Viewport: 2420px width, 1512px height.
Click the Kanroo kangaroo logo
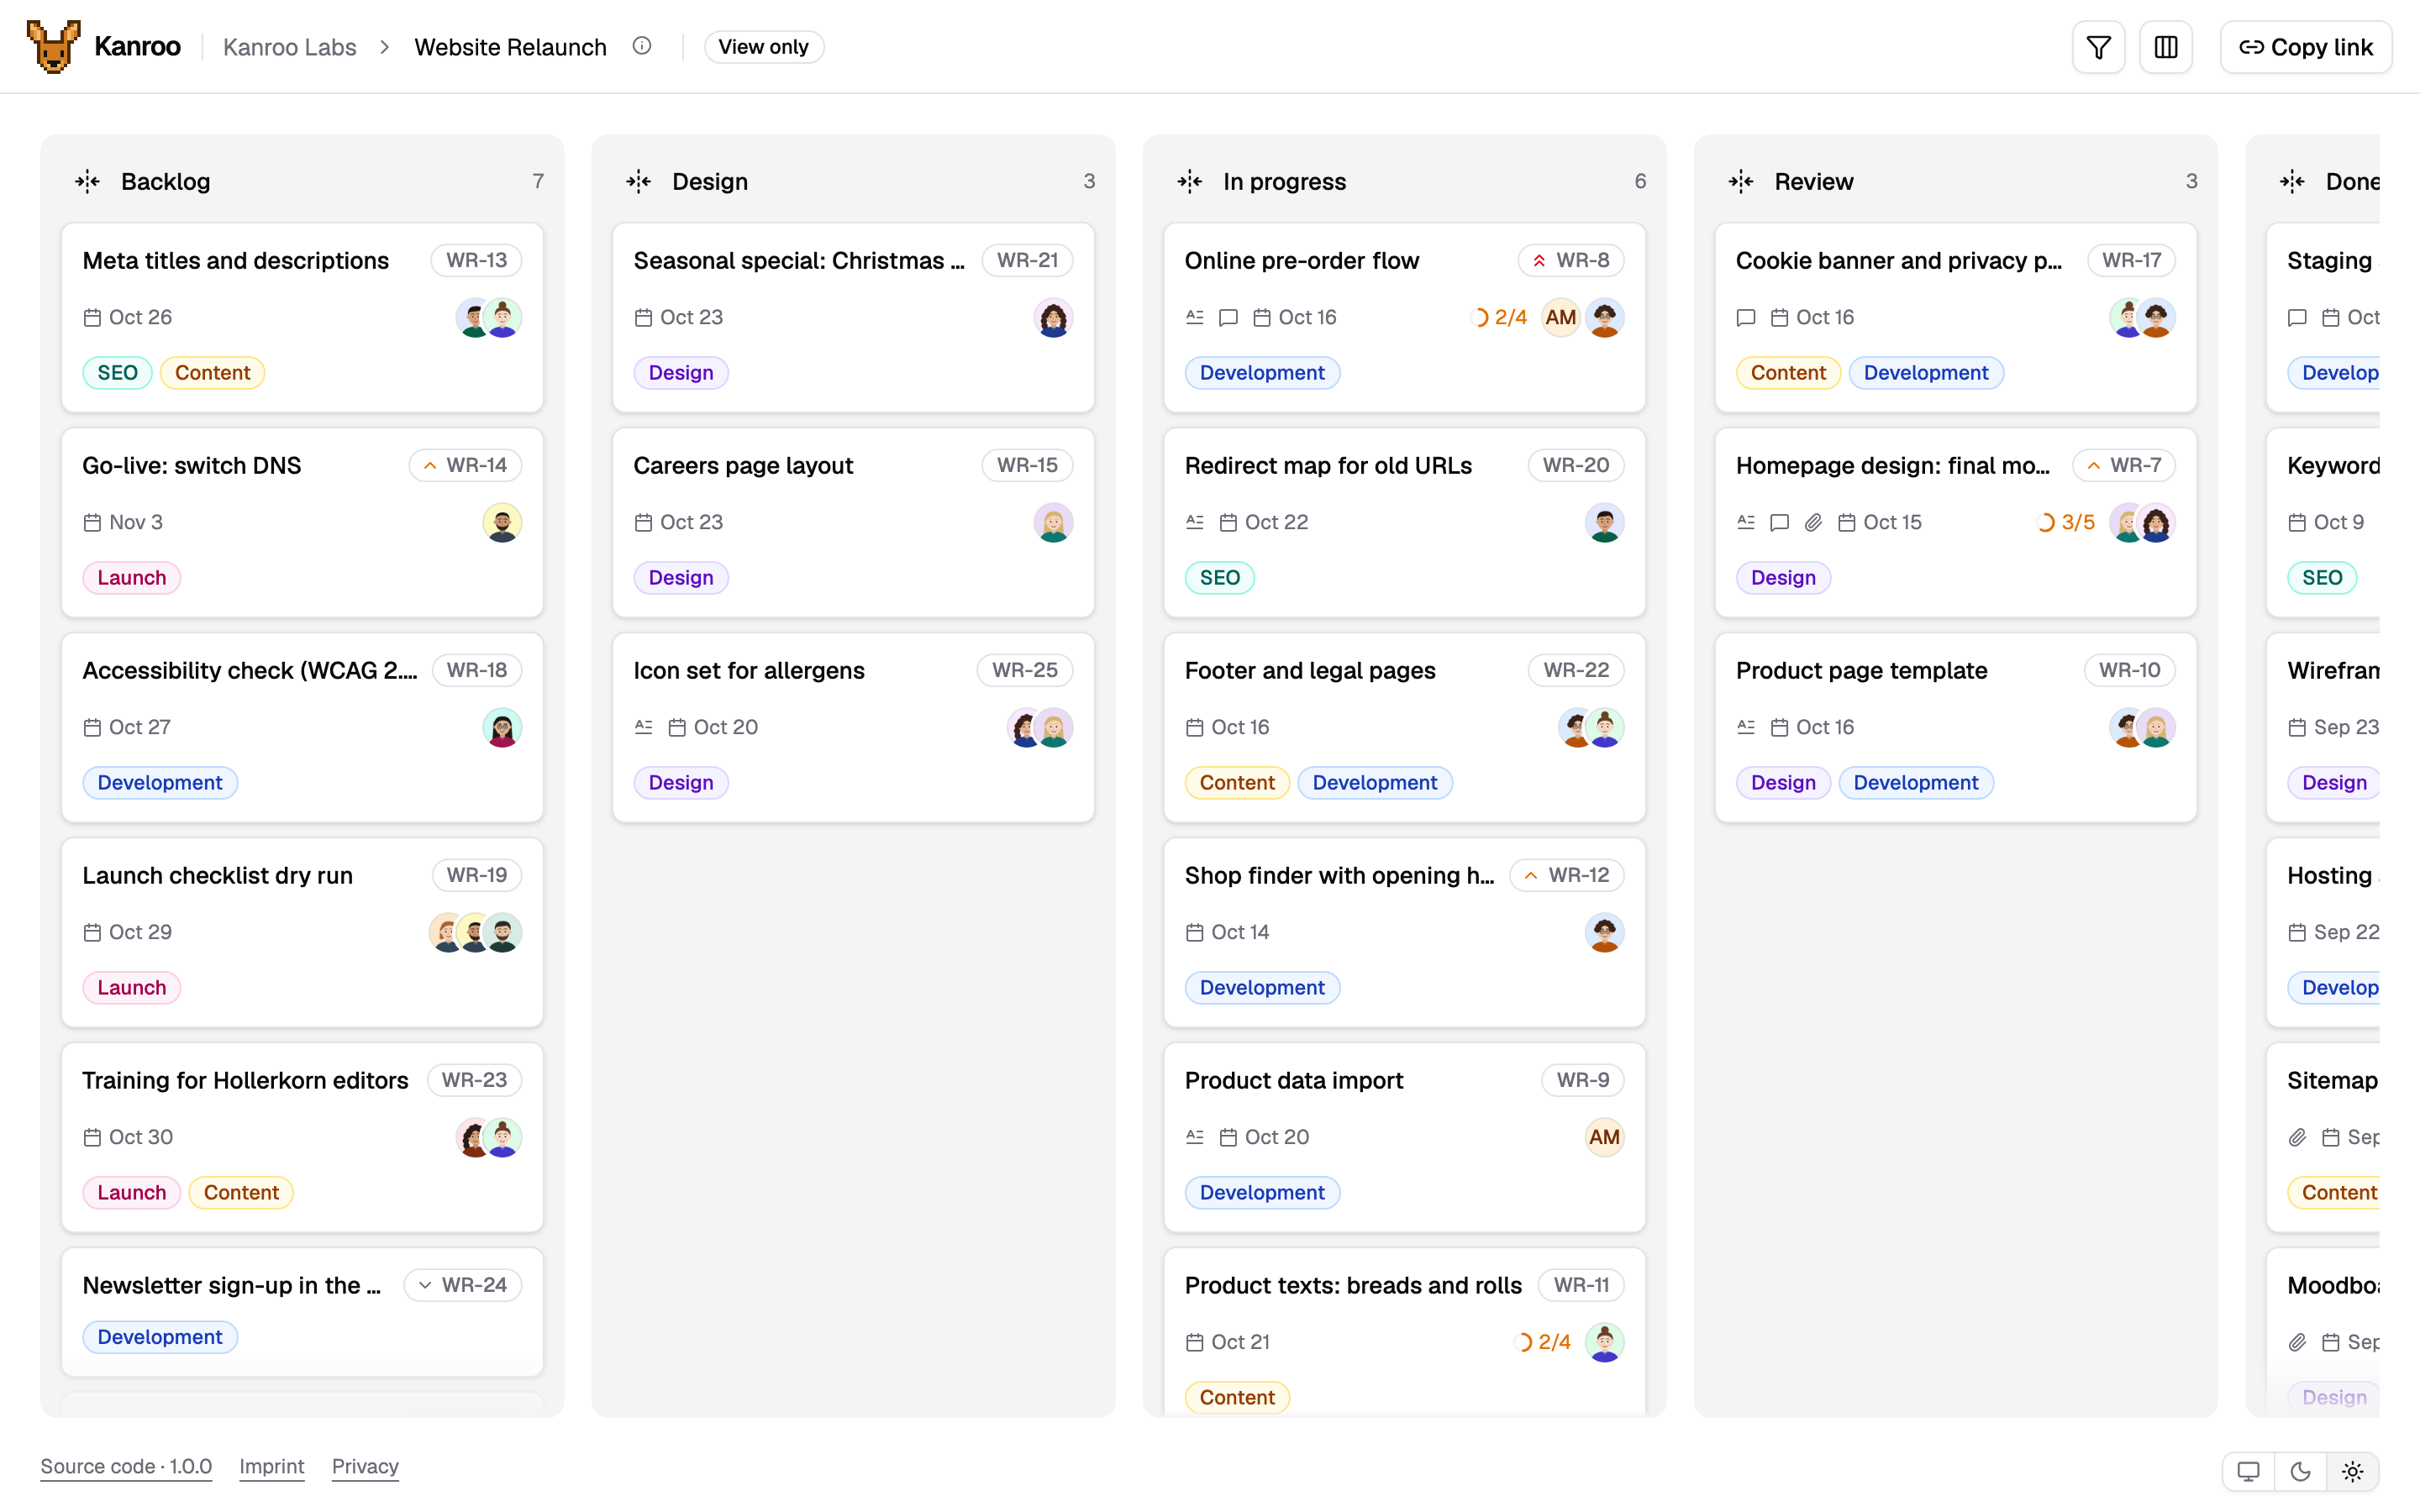click(53, 47)
